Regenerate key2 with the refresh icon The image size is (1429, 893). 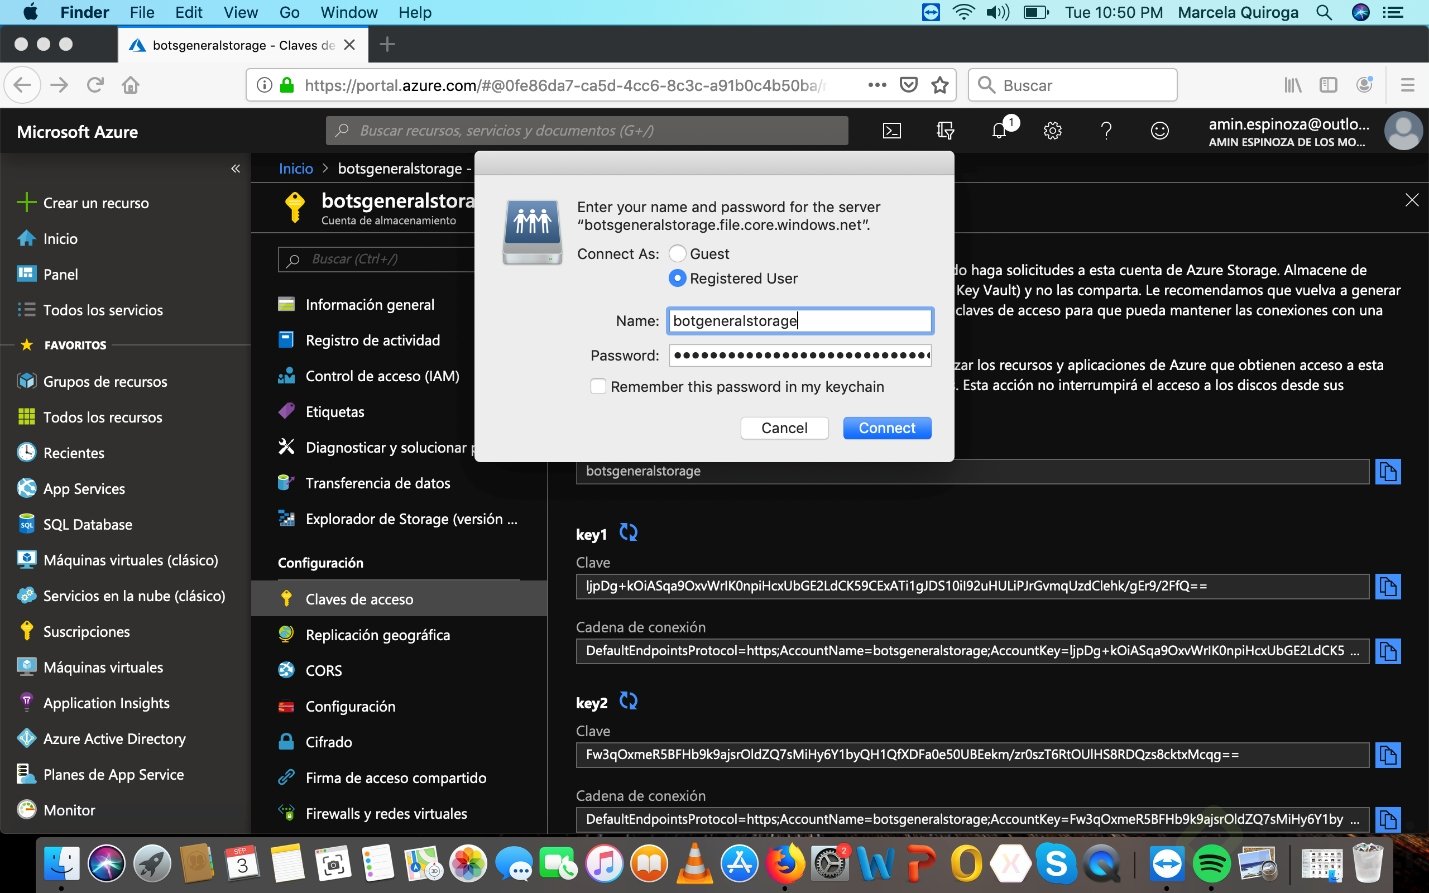click(x=628, y=701)
